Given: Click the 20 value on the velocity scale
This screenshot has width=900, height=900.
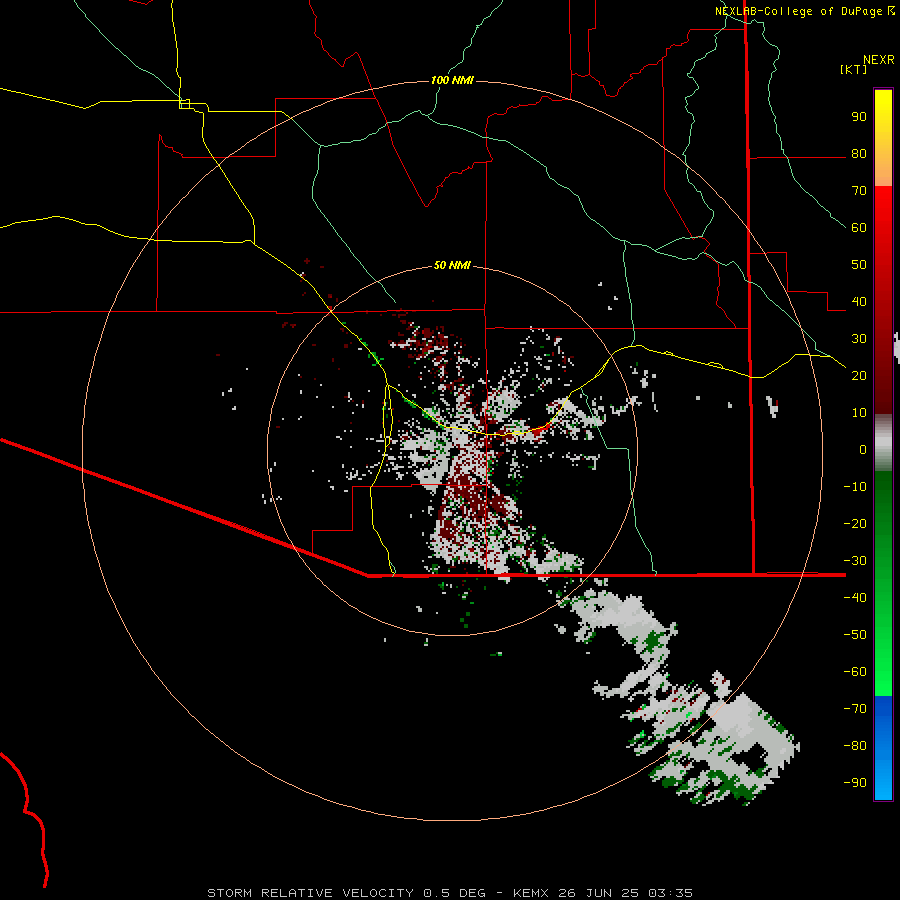Looking at the screenshot, I should coord(859,376).
